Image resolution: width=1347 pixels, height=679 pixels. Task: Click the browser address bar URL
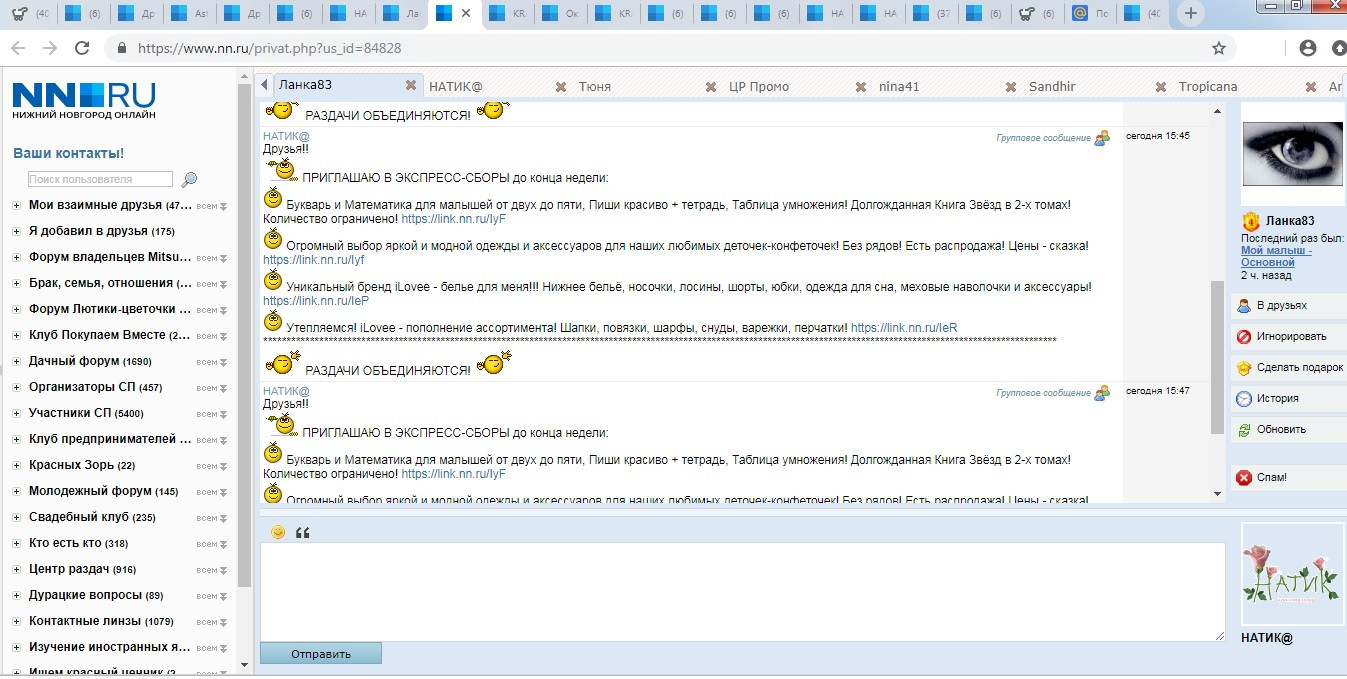coord(270,48)
